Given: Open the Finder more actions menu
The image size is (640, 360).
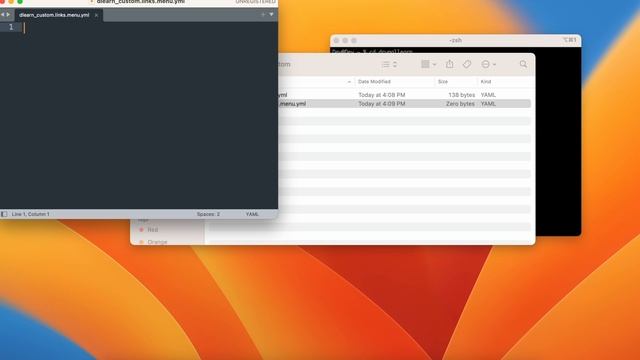Looking at the screenshot, I should 488,64.
